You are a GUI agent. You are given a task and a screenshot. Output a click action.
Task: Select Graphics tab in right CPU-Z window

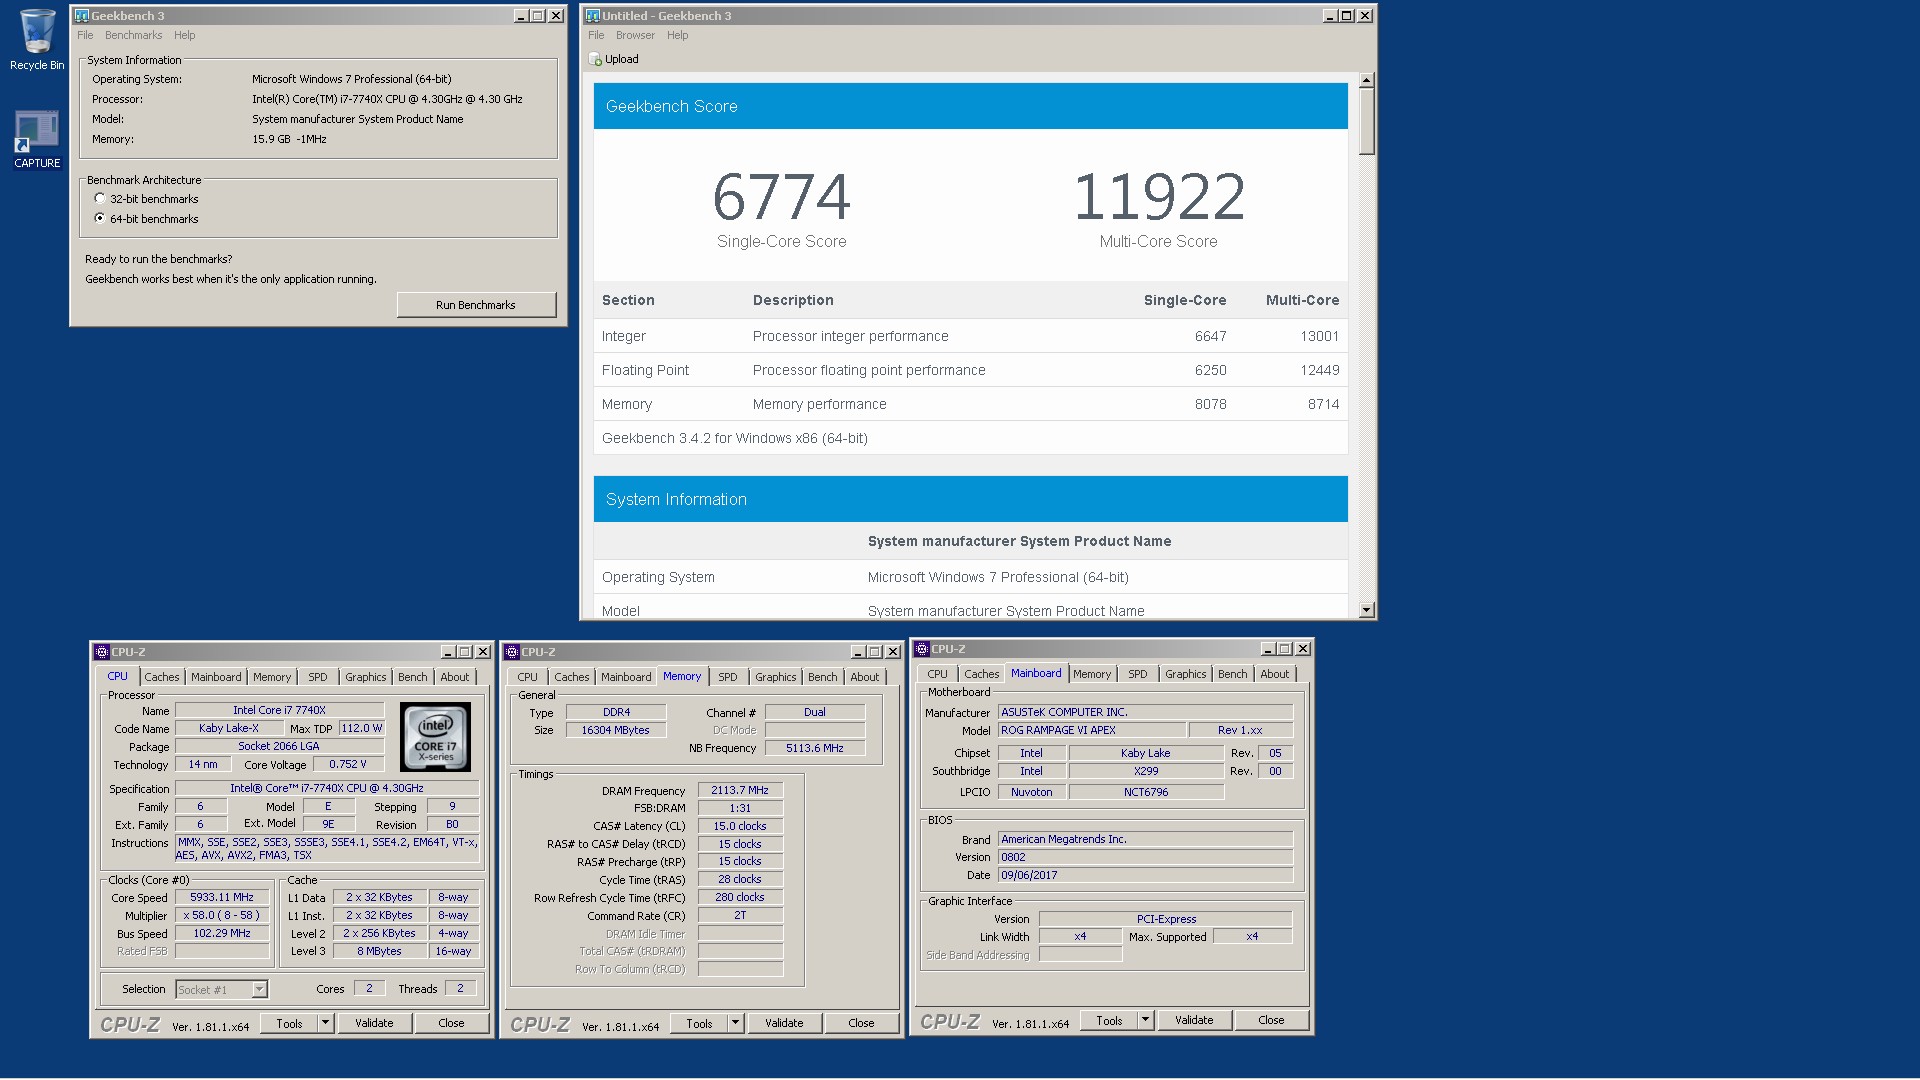(1186, 674)
